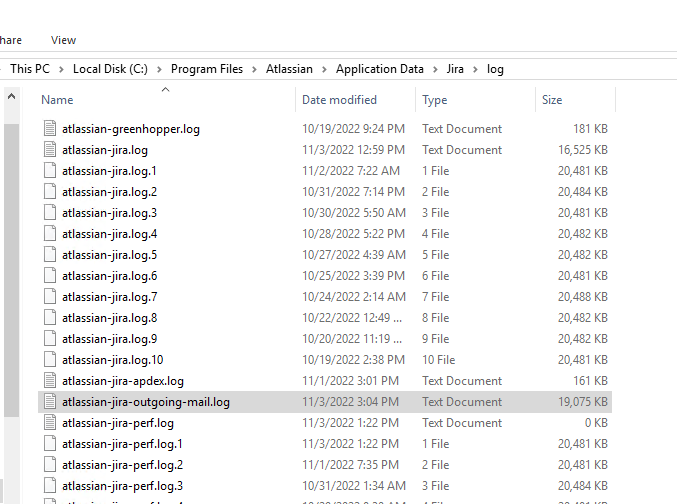Click the atlassian-jira.log.1 file icon
677x504 pixels.
click(50, 171)
